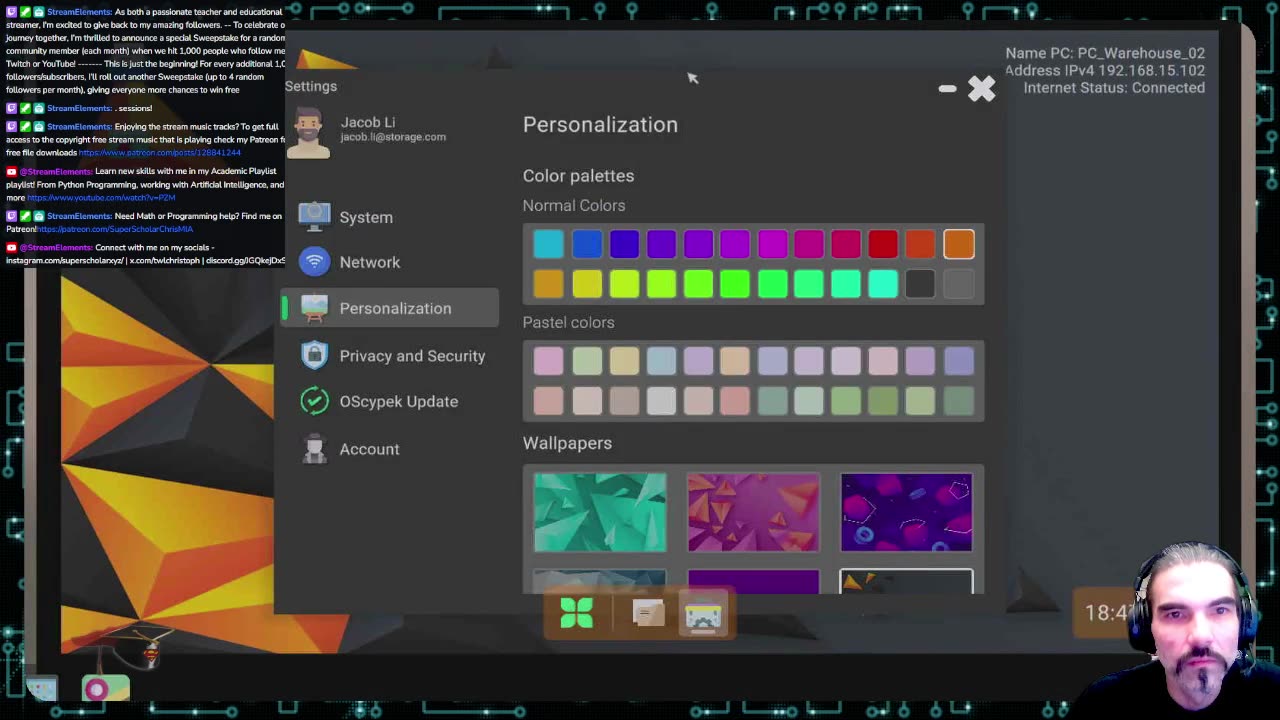Click Jacob Li's avatar picture
Image resolution: width=1280 pixels, height=720 pixels.
[x=308, y=133]
